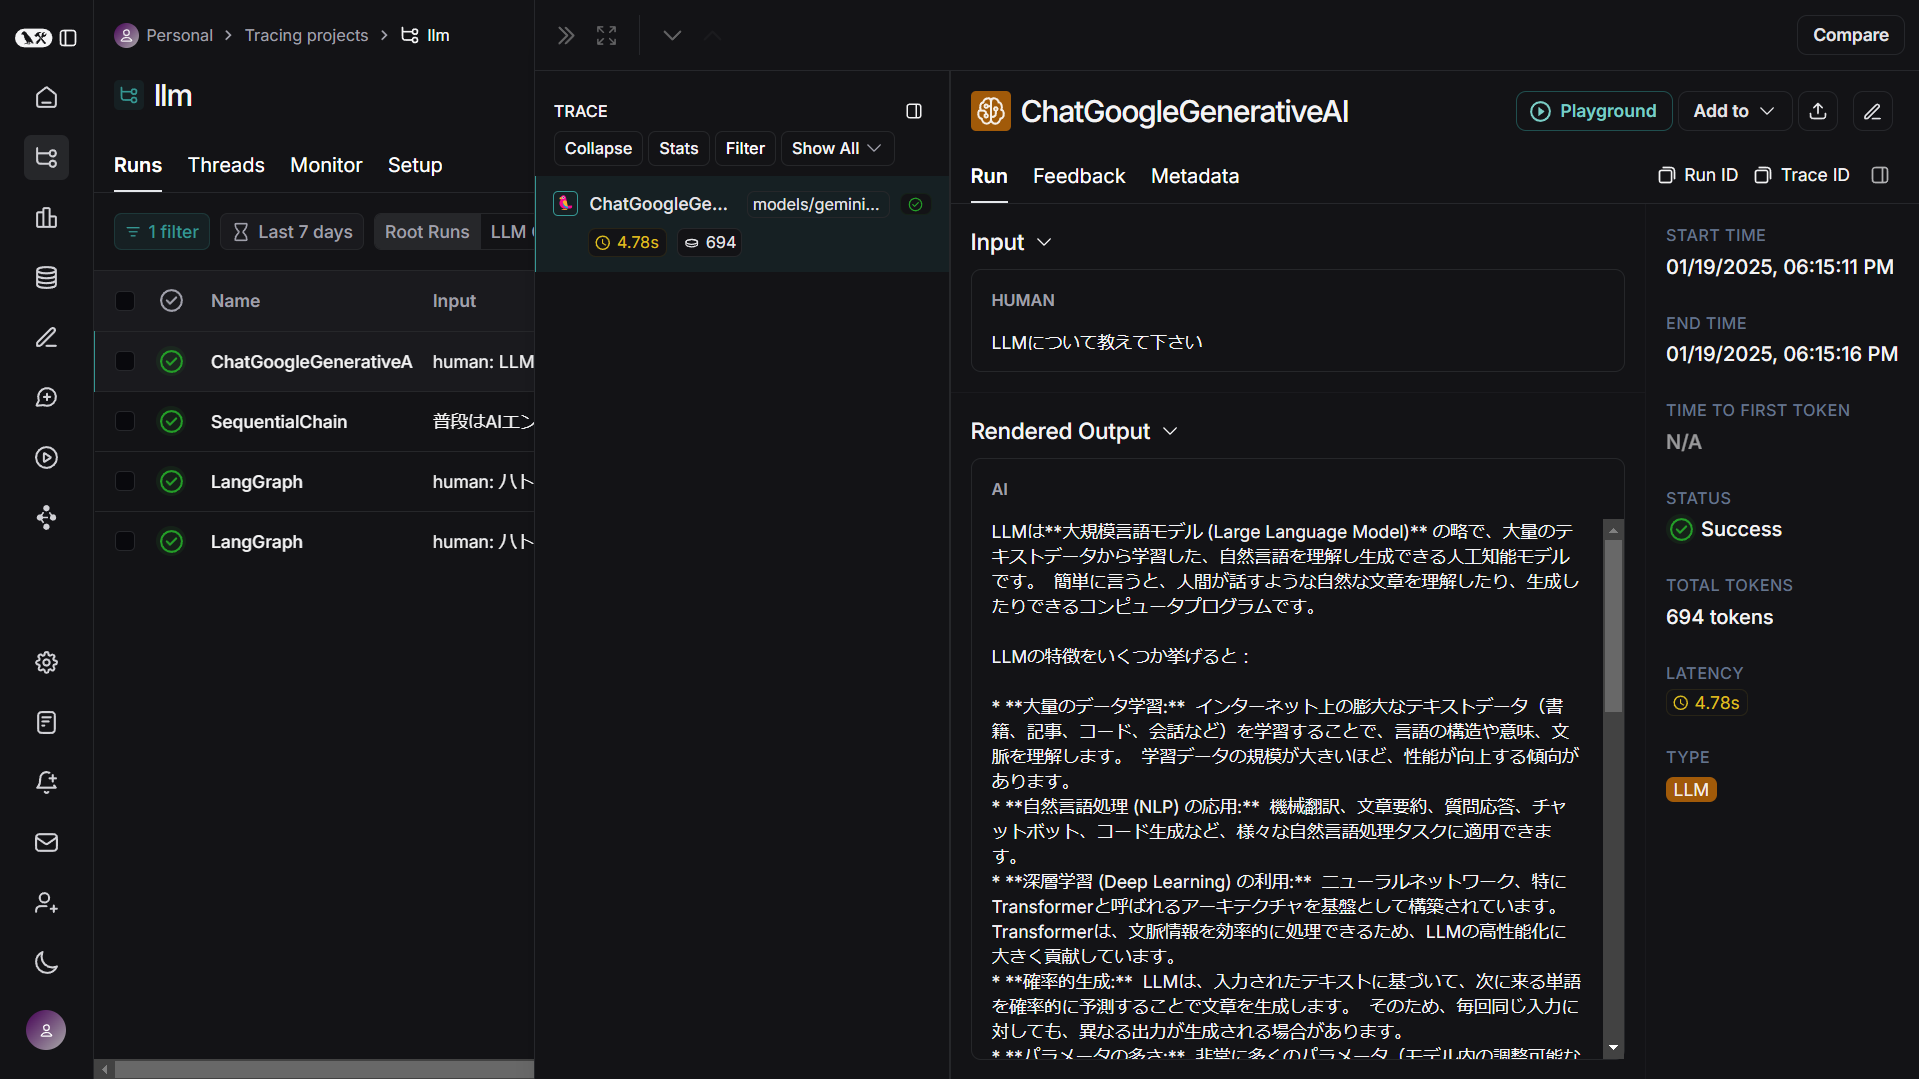
Task: Open Datasets database icon in sidebar
Action: pyautogui.click(x=46, y=277)
